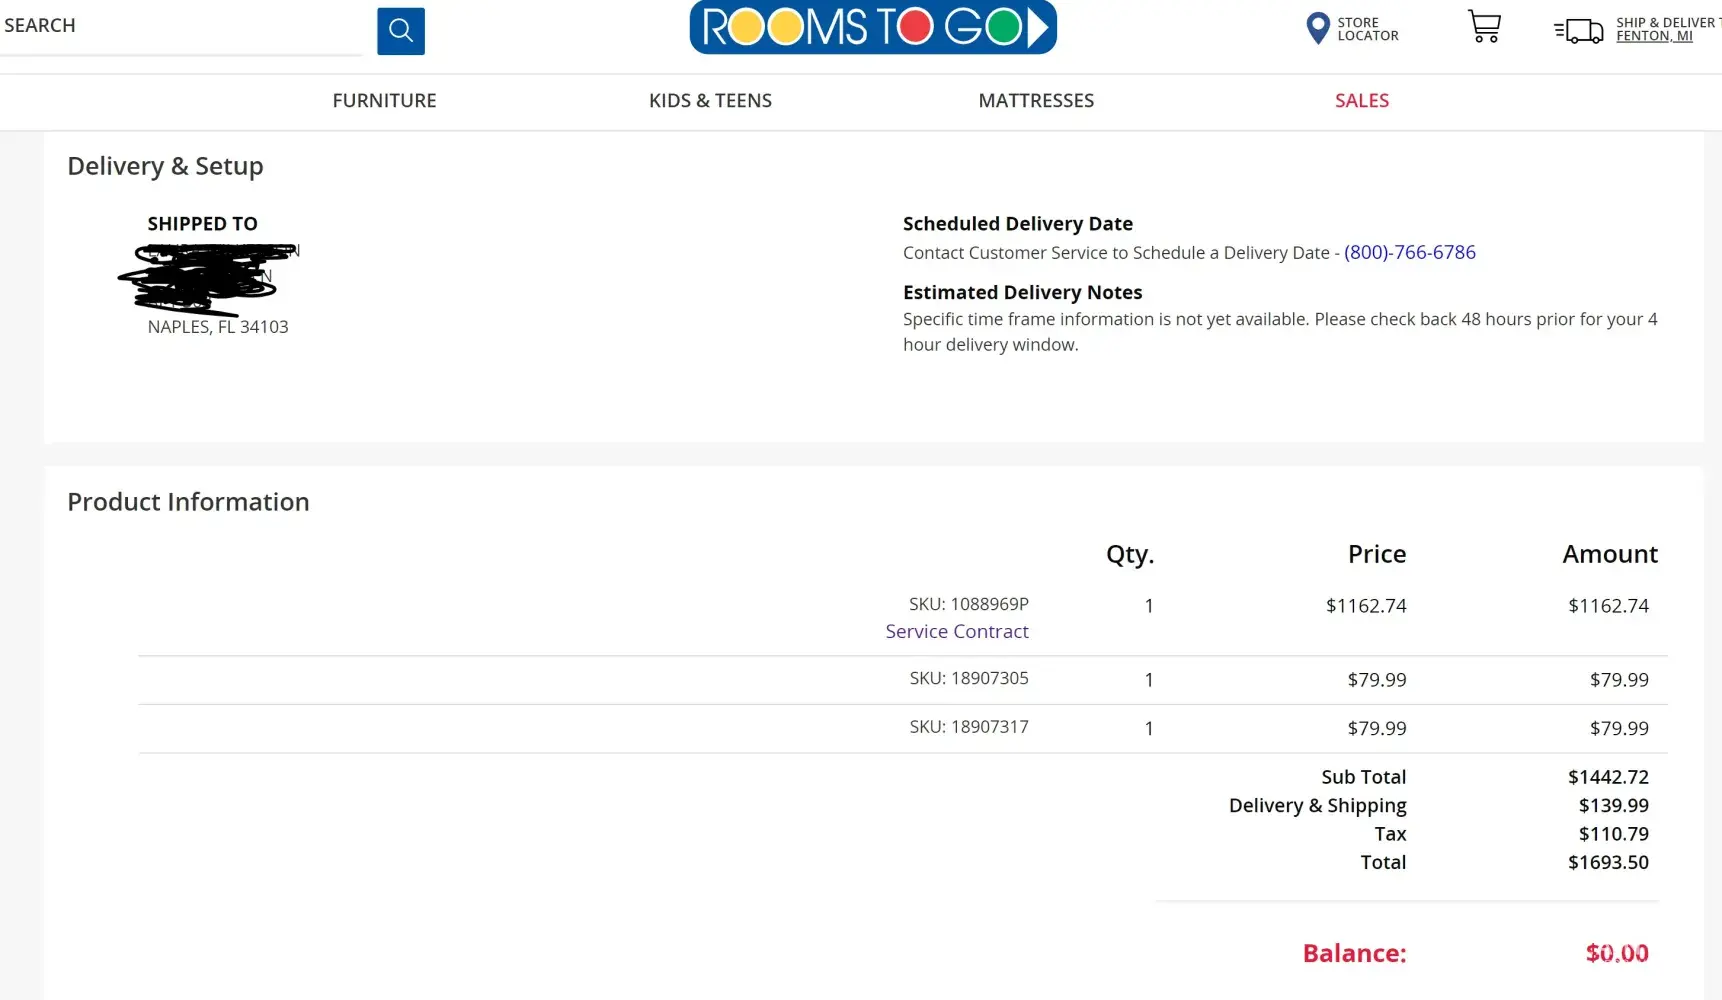Click the store locator map pin icon
Image resolution: width=1722 pixels, height=1000 pixels.
pyautogui.click(x=1317, y=28)
